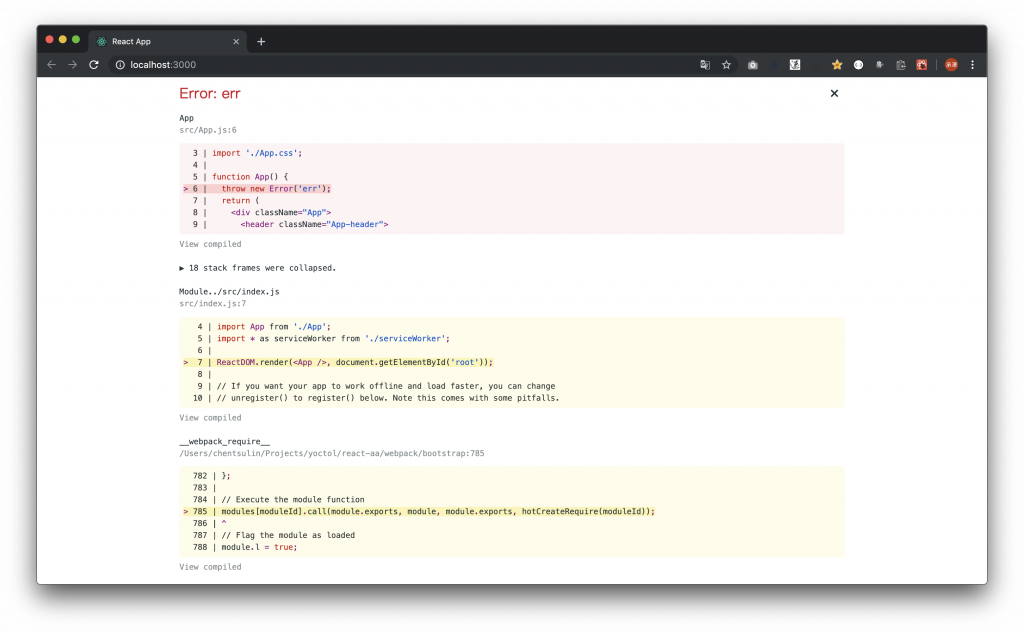
Task: Click the '// Execute the module function' comment
Action: [x=293, y=500]
